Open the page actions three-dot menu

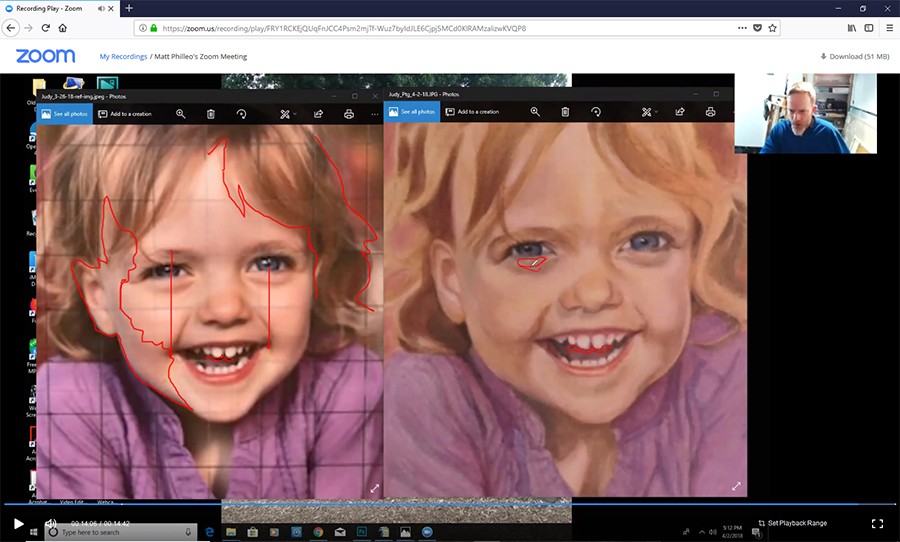(x=742, y=28)
